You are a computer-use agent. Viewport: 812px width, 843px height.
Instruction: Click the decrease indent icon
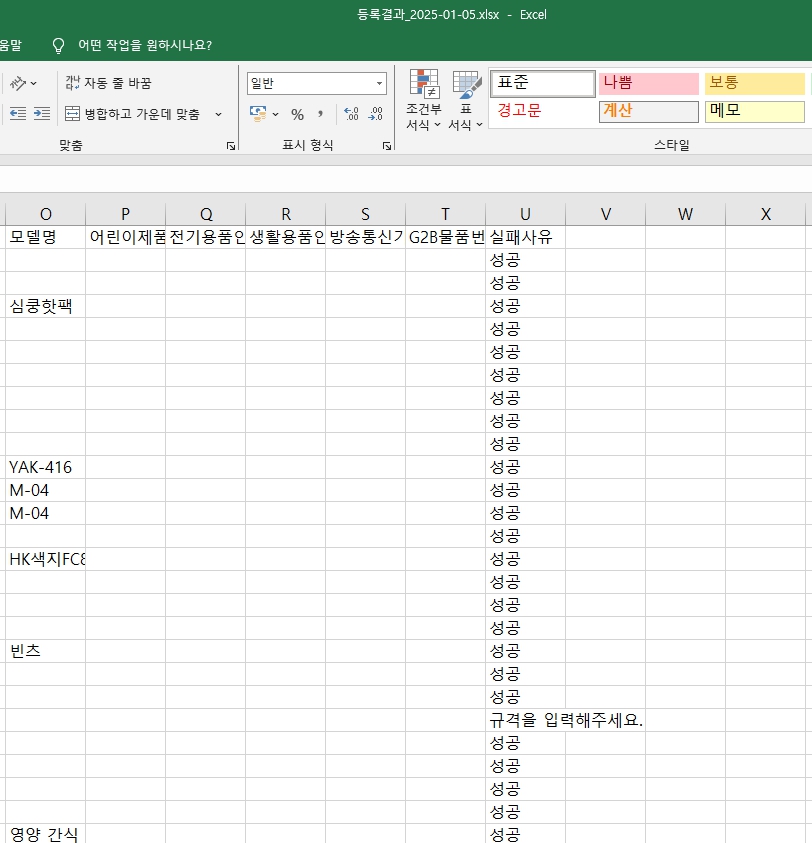18,114
